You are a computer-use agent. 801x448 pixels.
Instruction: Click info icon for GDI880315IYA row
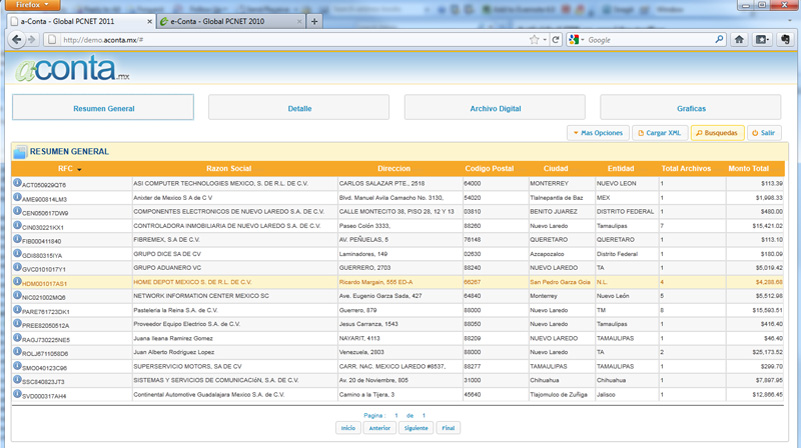click(17, 253)
